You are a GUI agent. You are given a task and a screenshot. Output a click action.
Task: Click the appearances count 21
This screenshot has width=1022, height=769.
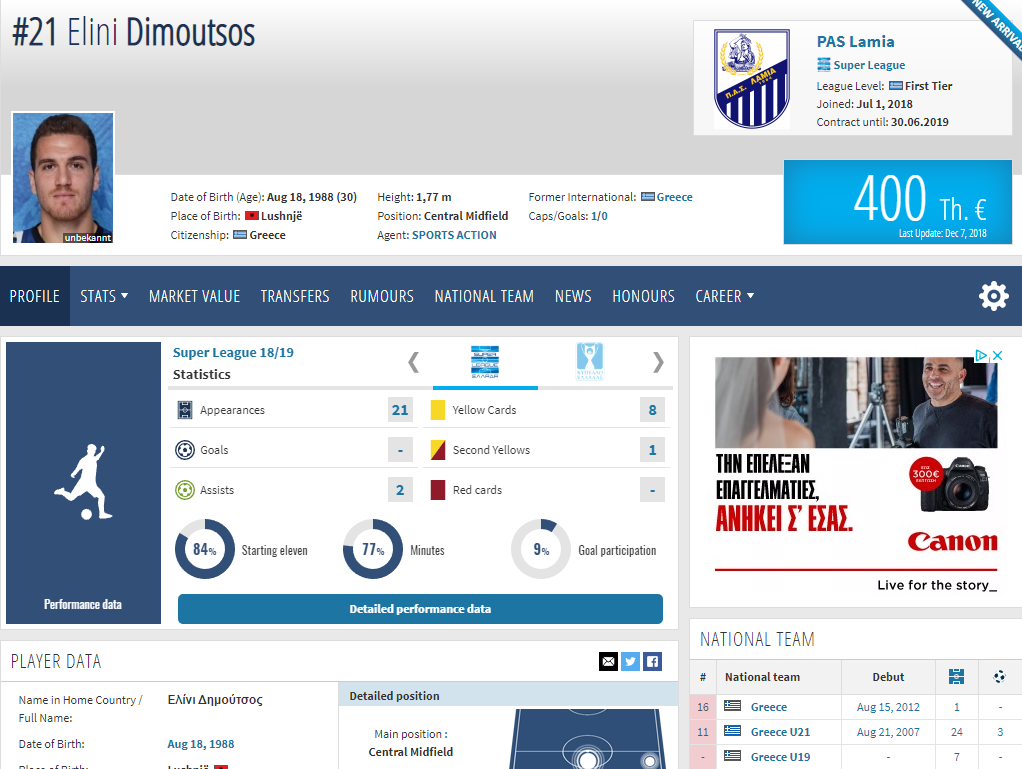coord(400,410)
